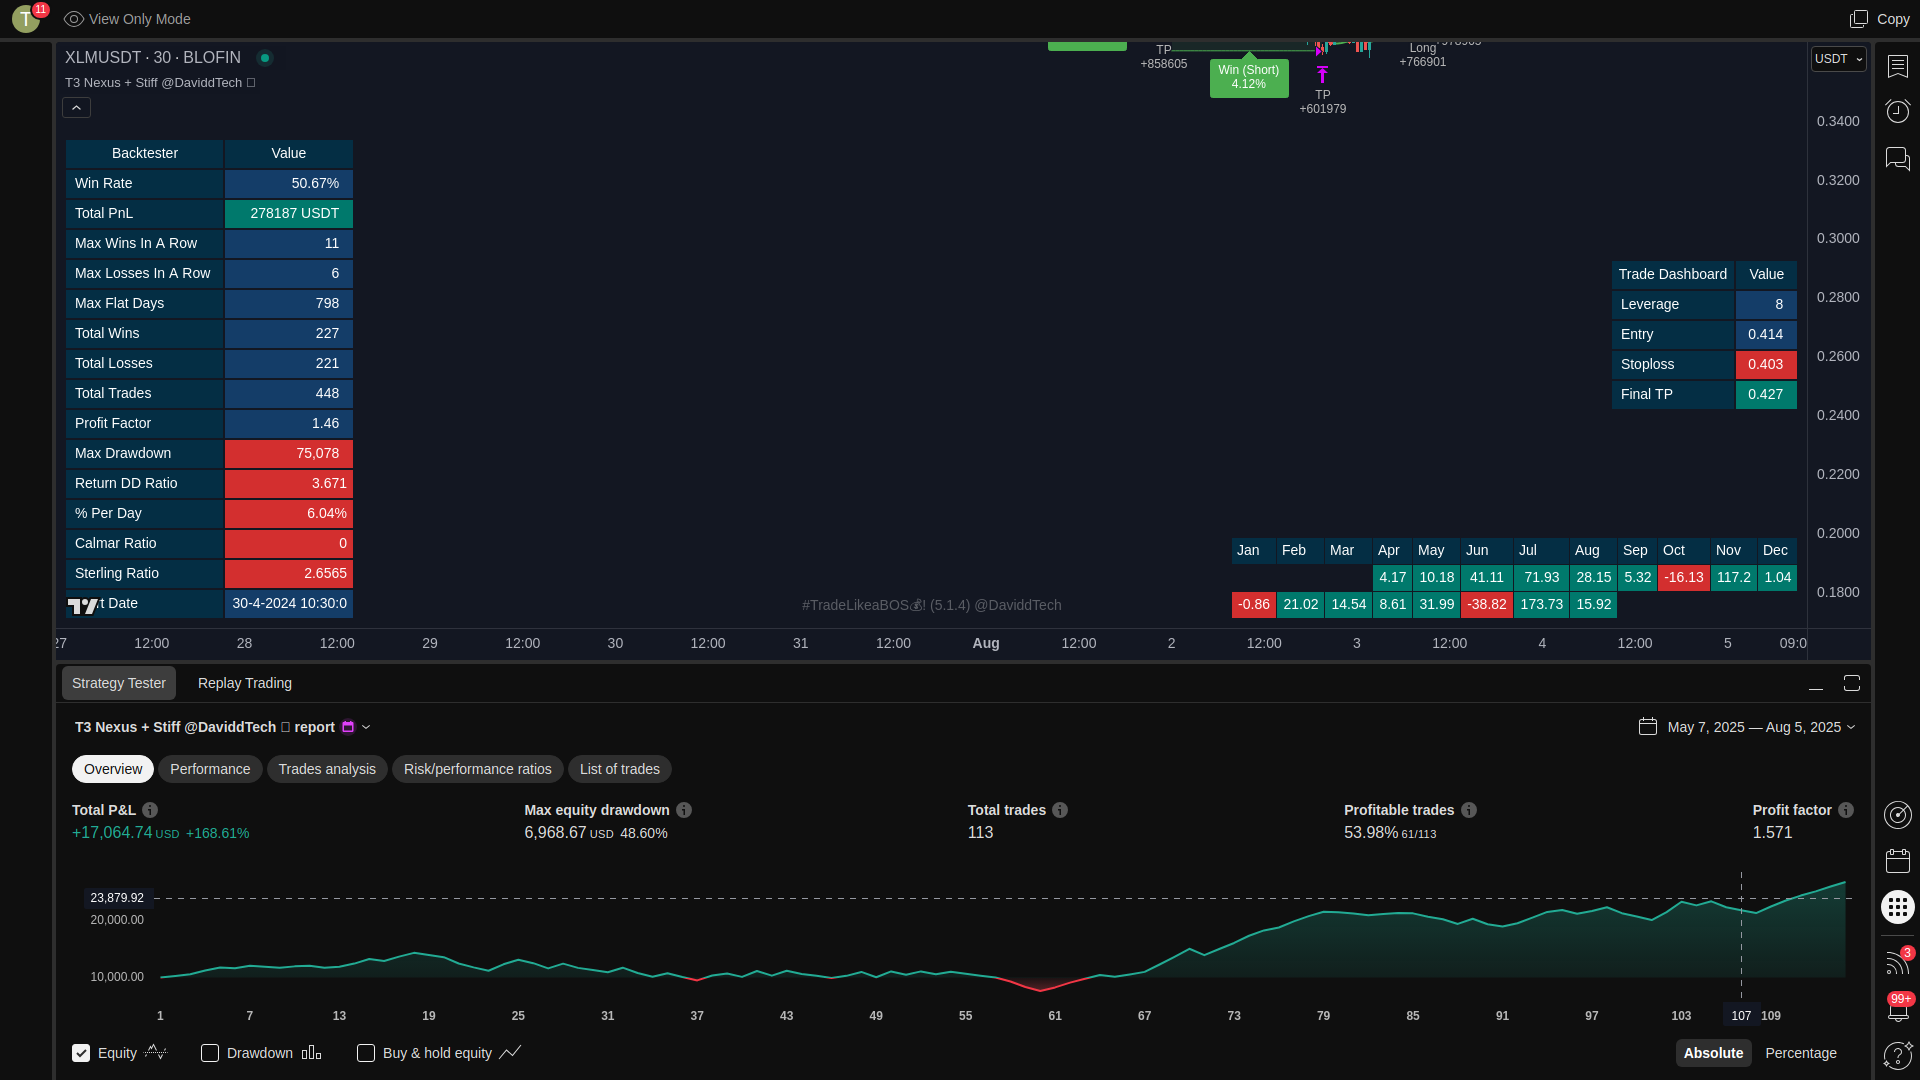Open the chats panel icon
1920x1080 pixels.
coord(1898,159)
